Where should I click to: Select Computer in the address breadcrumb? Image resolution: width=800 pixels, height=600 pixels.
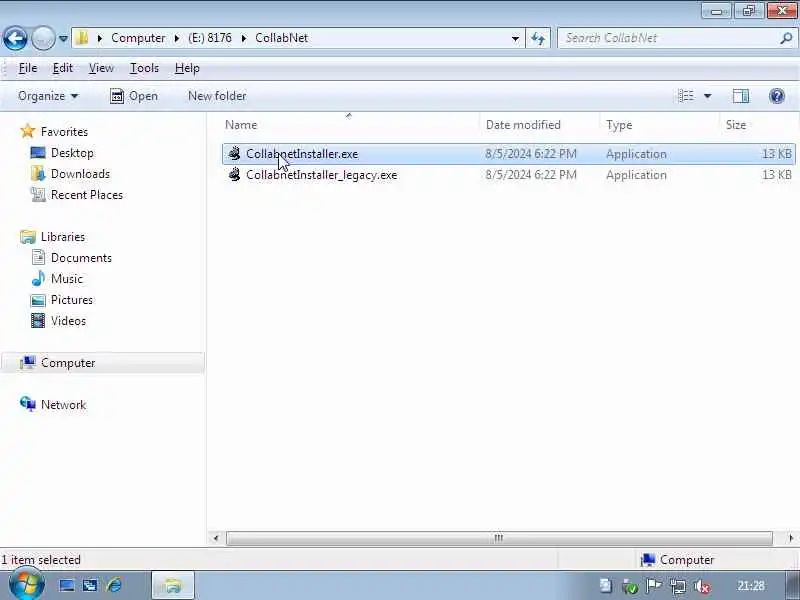[x=138, y=38]
